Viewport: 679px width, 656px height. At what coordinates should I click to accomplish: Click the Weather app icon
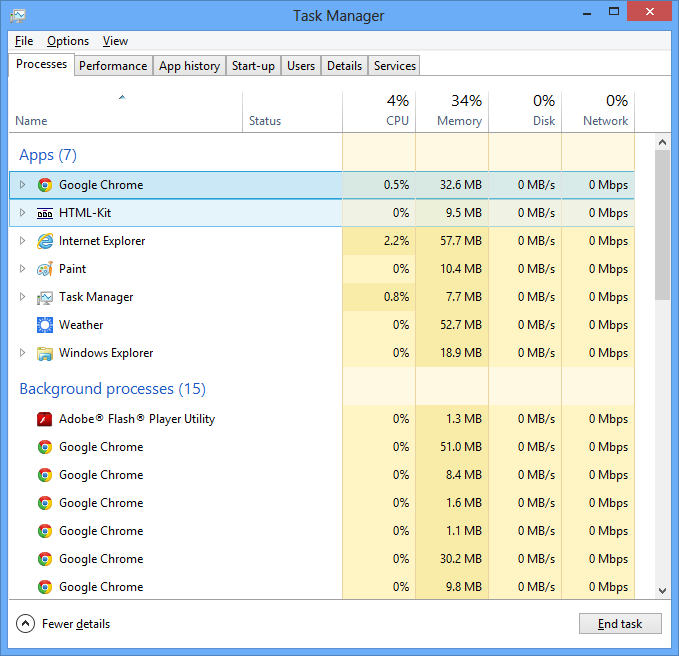(45, 325)
